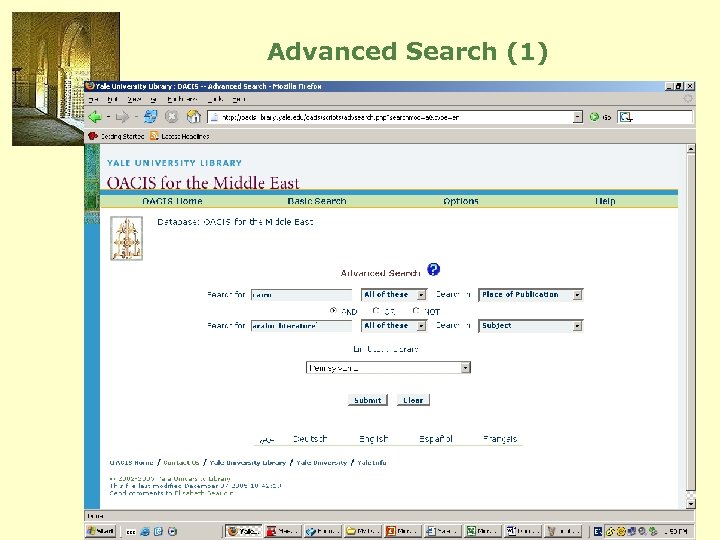
Task: Open the Yale University Library footer link
Action: (x=248, y=462)
